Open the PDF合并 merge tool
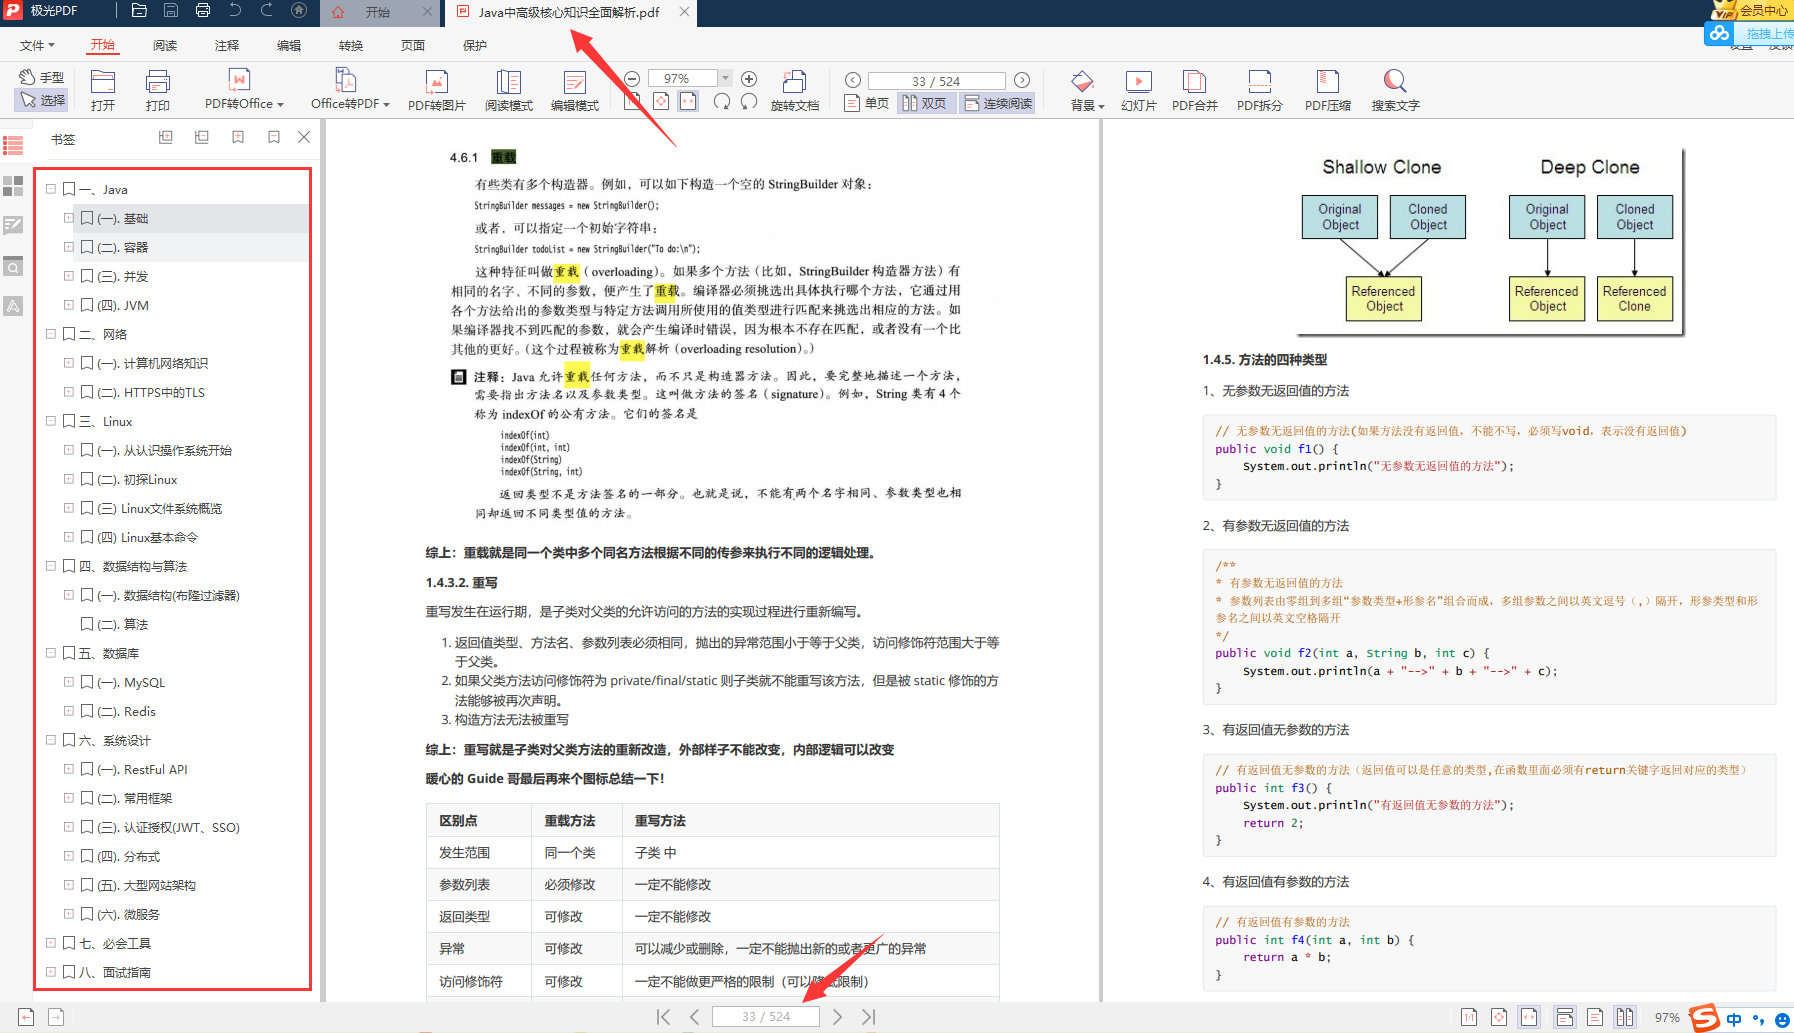1794x1033 pixels. click(x=1194, y=90)
